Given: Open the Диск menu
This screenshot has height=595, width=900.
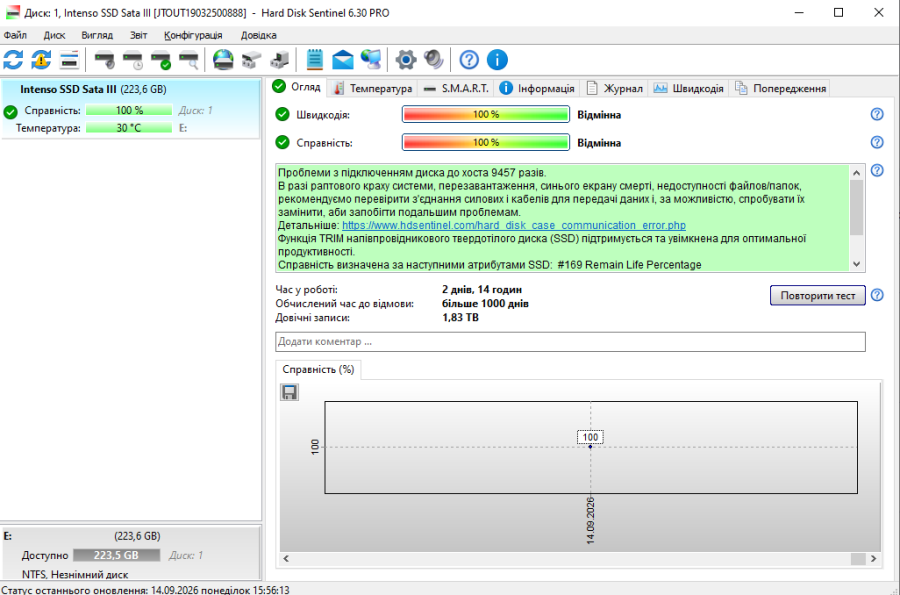Looking at the screenshot, I should pos(55,35).
